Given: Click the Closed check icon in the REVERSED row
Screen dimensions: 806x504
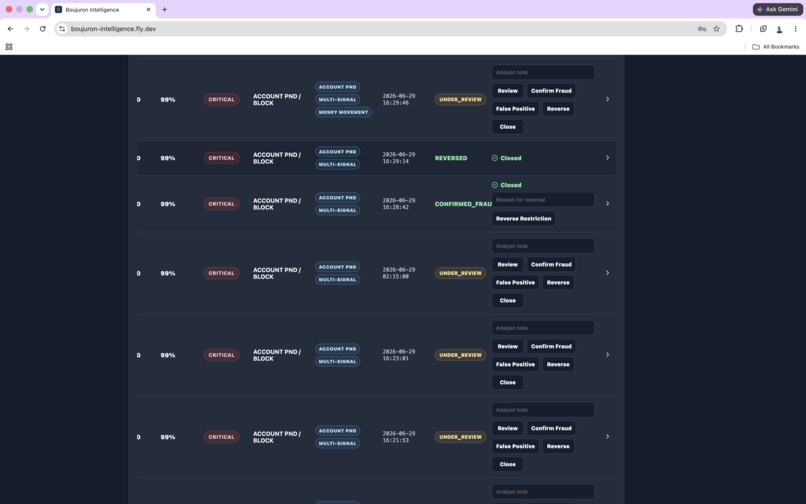Looking at the screenshot, I should click(494, 158).
